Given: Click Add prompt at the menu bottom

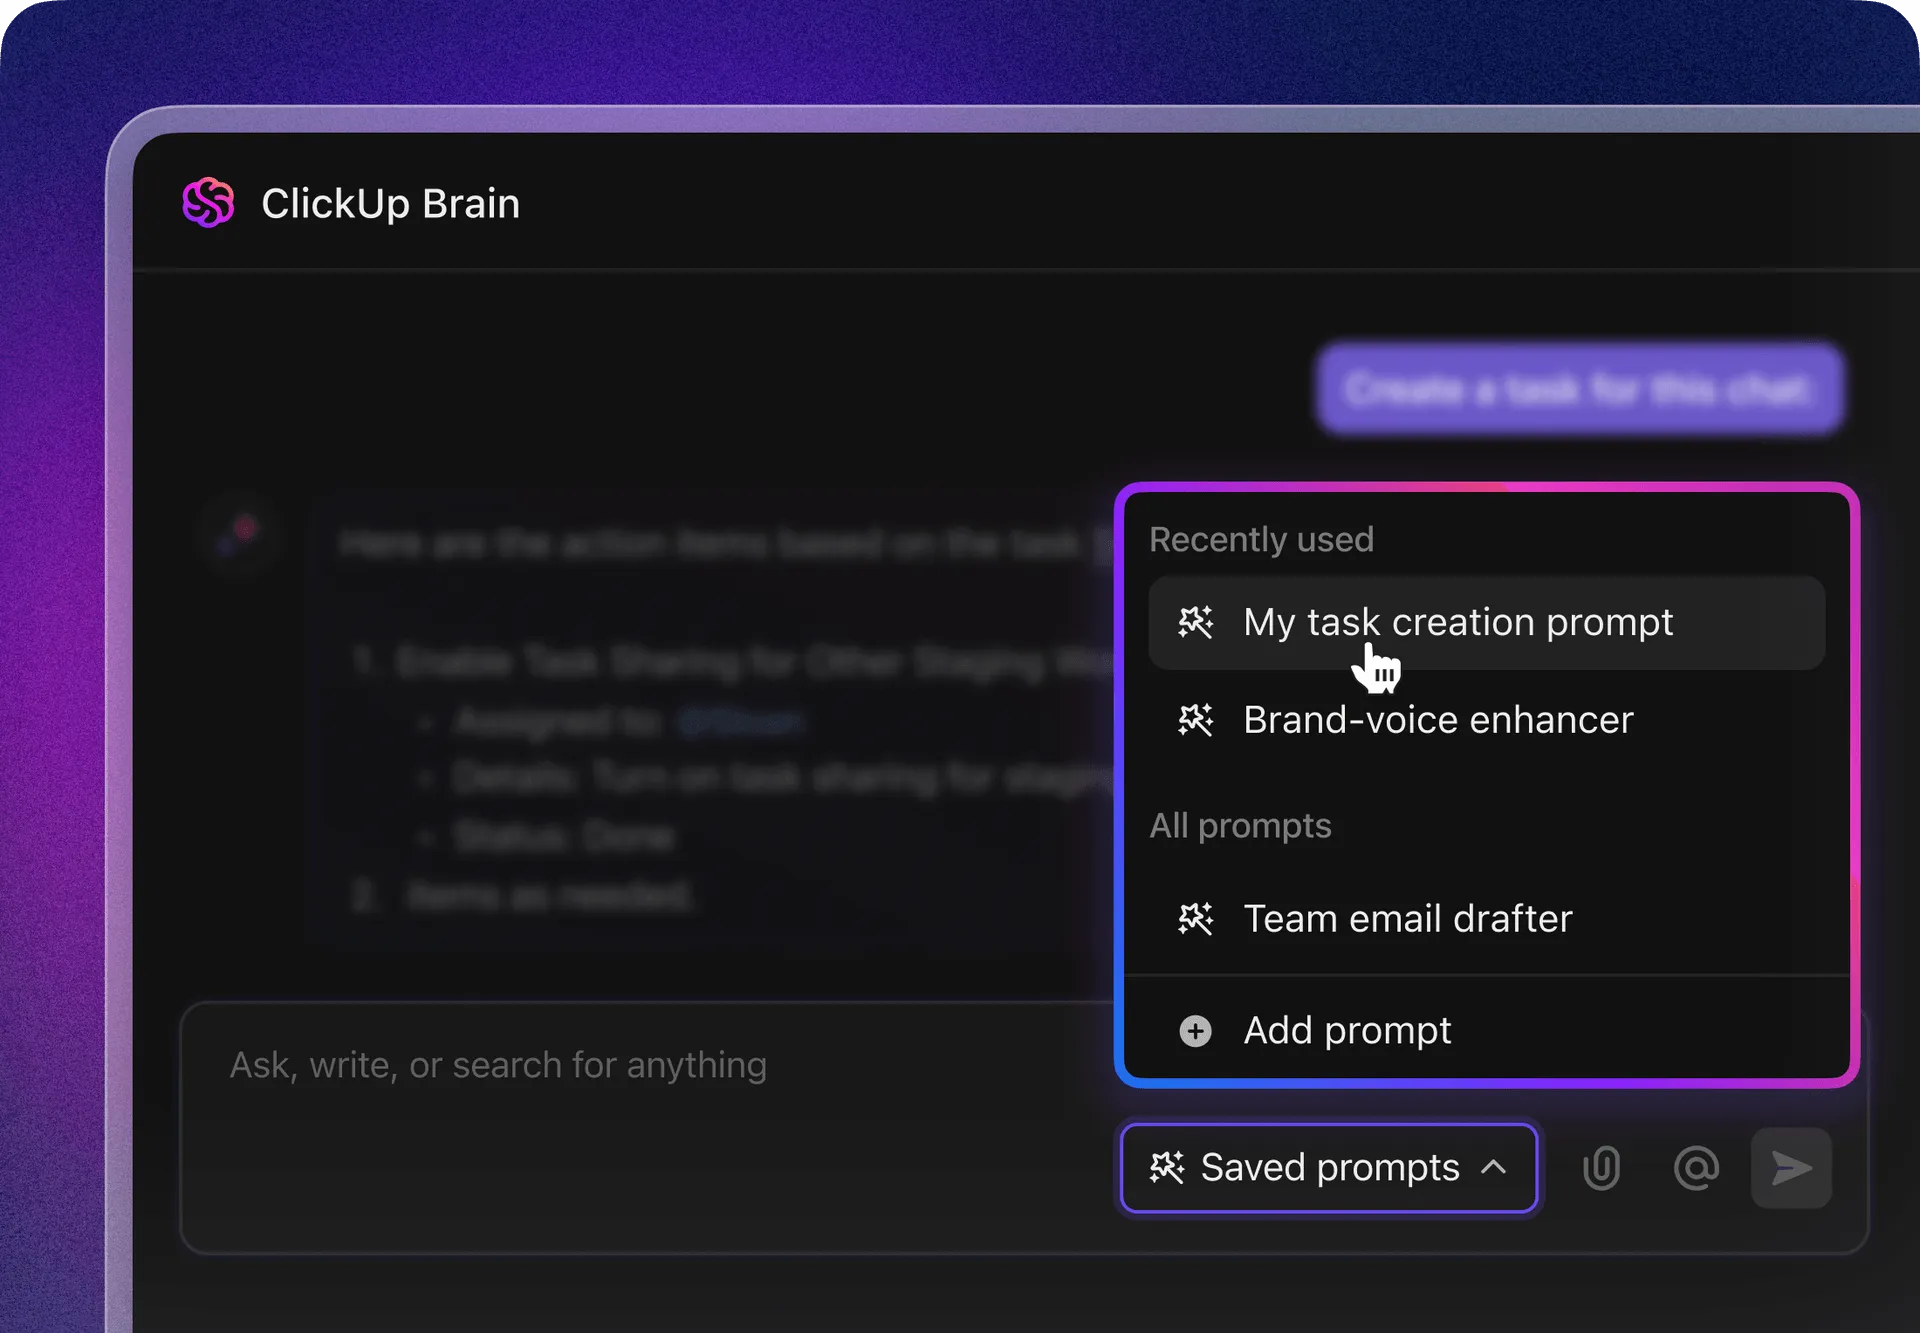Looking at the screenshot, I should (x=1487, y=1030).
